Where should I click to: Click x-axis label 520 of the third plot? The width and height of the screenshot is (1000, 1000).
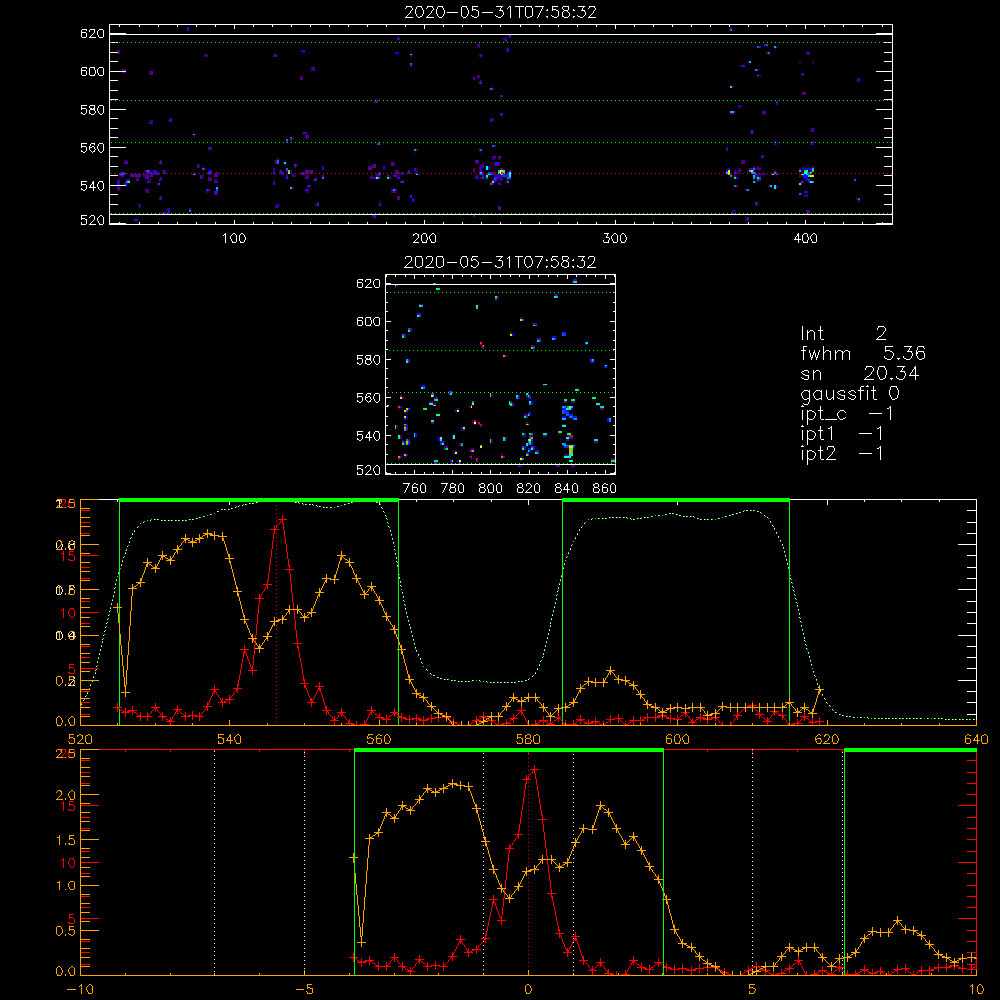(x=80, y=739)
